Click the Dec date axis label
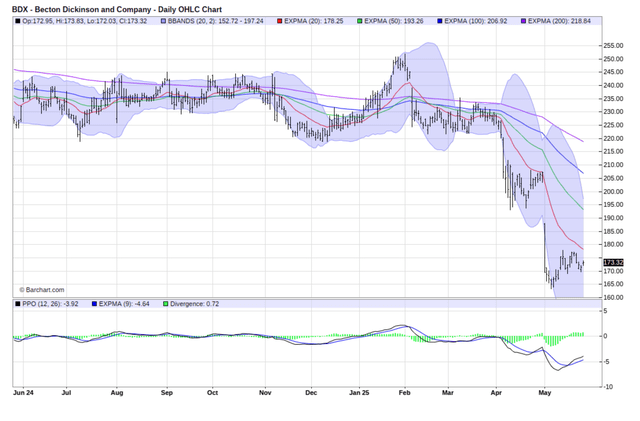This screenshot has height=421, width=640. [x=311, y=393]
